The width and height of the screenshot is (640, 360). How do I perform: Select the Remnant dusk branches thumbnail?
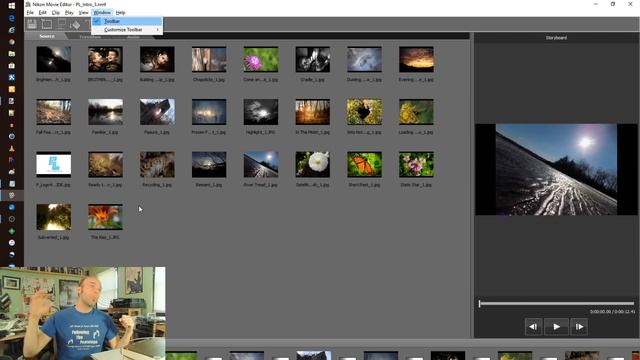click(209, 164)
